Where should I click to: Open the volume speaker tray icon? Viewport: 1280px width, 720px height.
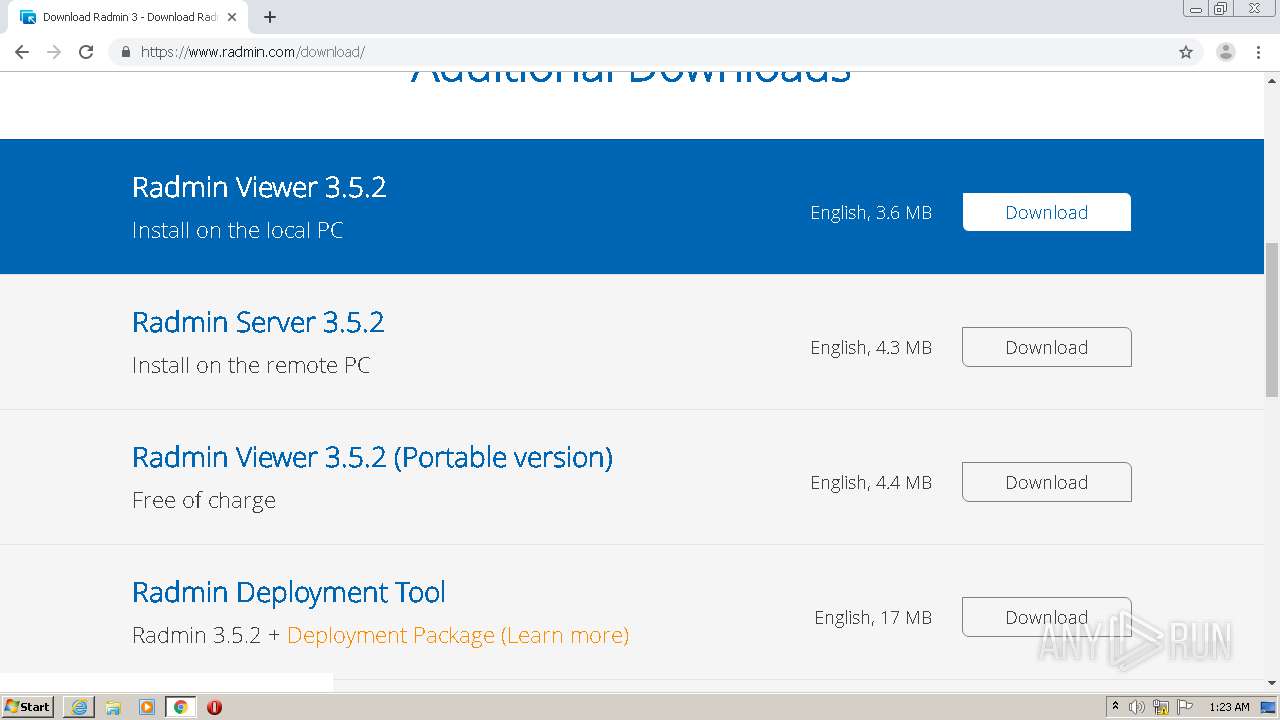pyautogui.click(x=1137, y=707)
